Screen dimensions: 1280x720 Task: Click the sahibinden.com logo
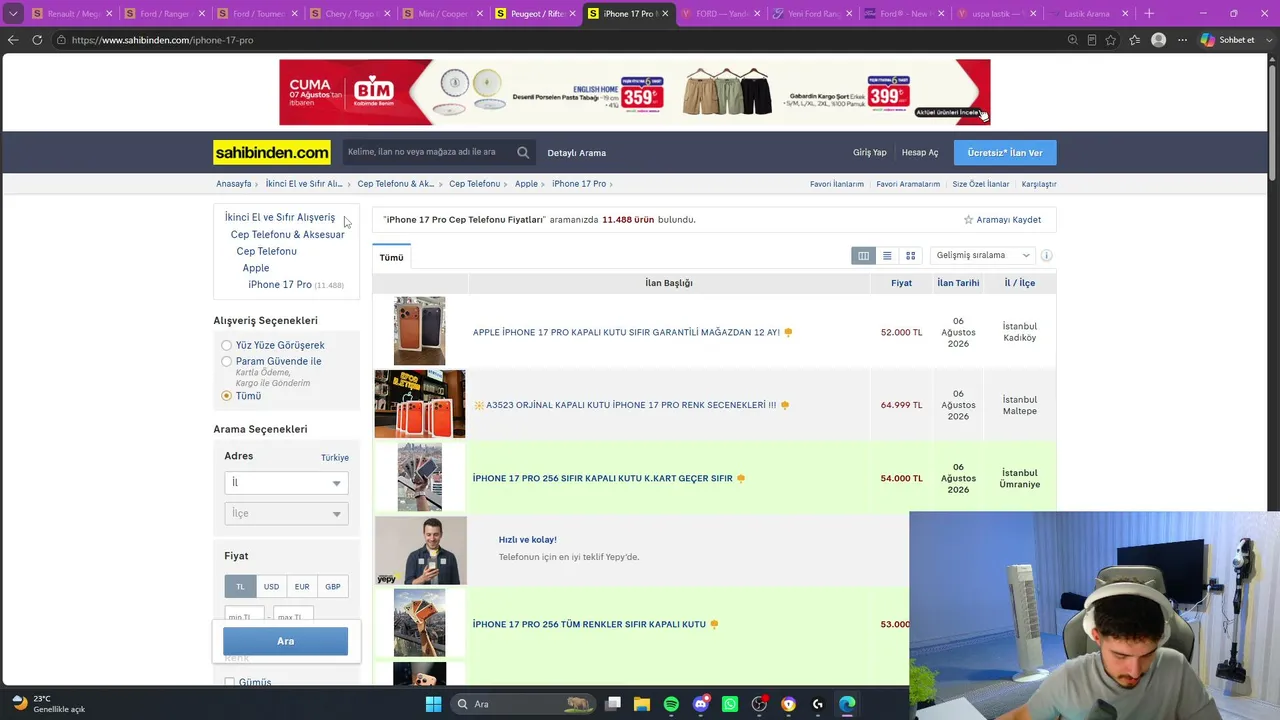(x=272, y=152)
